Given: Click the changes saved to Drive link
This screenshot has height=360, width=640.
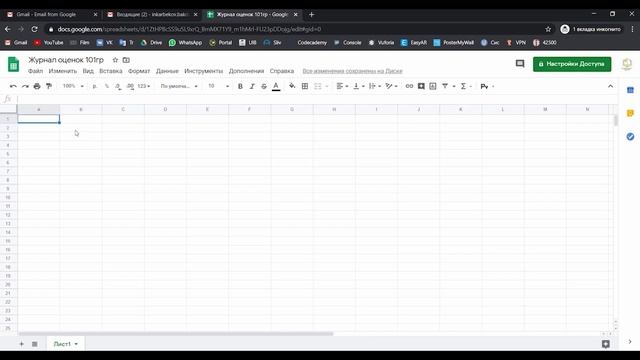Looking at the screenshot, I should point(352,71).
